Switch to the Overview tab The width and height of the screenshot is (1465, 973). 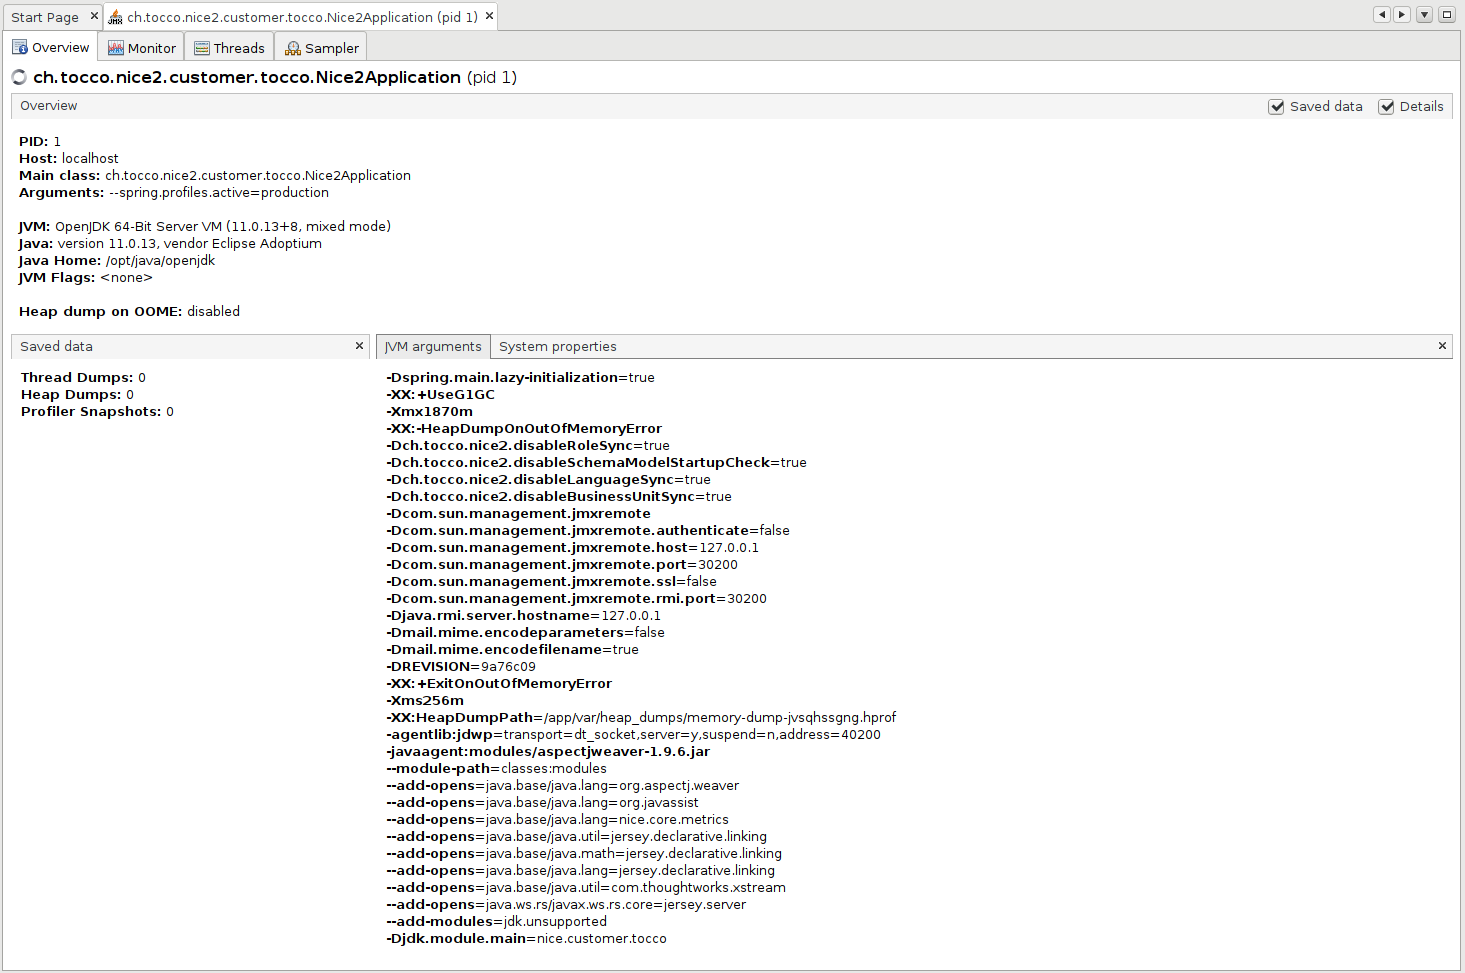pos(50,47)
